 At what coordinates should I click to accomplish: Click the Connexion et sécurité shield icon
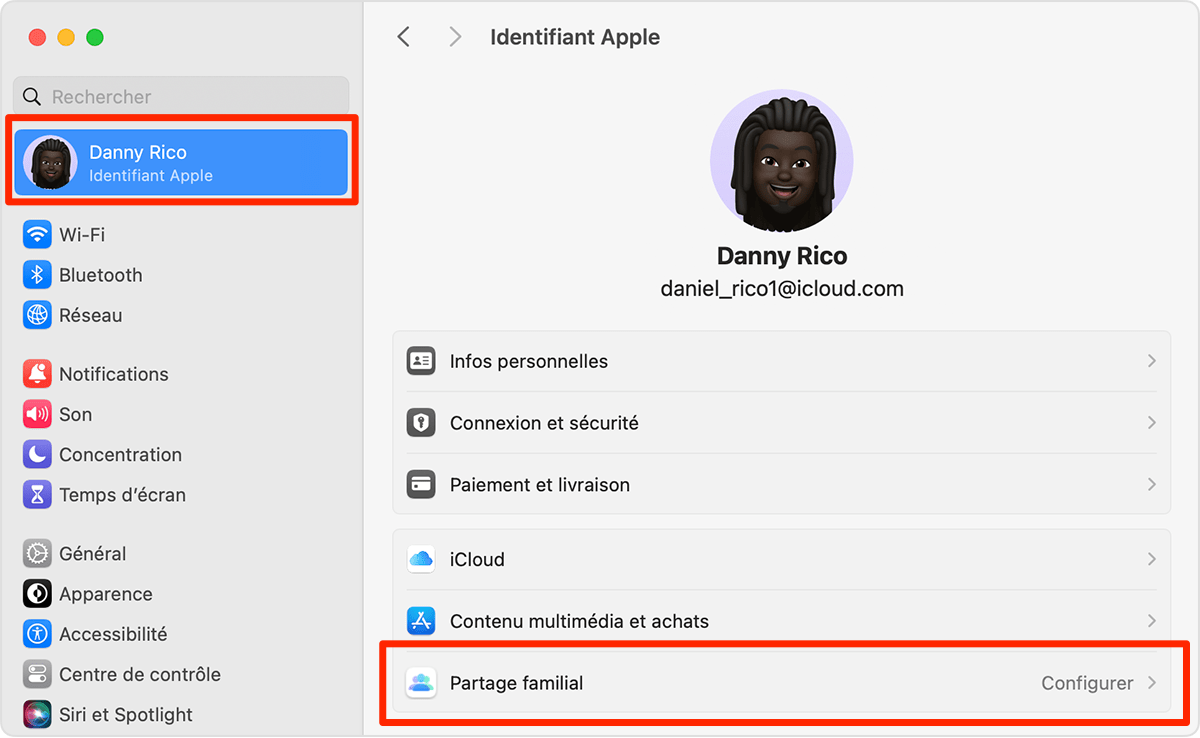[421, 423]
